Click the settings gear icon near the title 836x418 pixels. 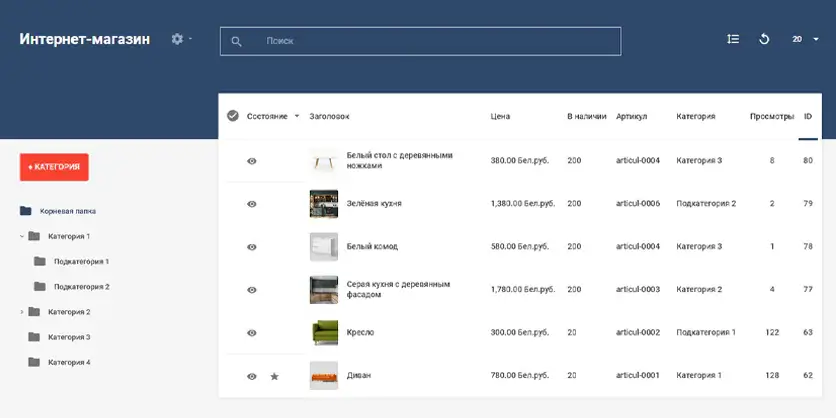click(178, 39)
